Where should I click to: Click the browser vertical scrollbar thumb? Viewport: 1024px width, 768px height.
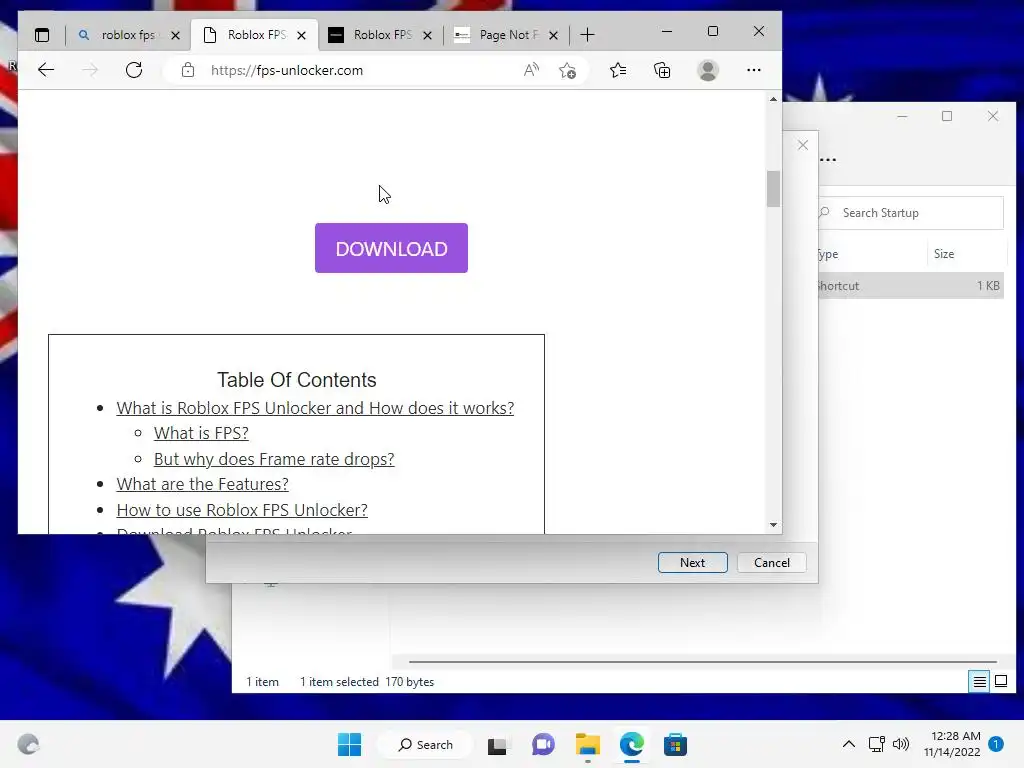(773, 189)
